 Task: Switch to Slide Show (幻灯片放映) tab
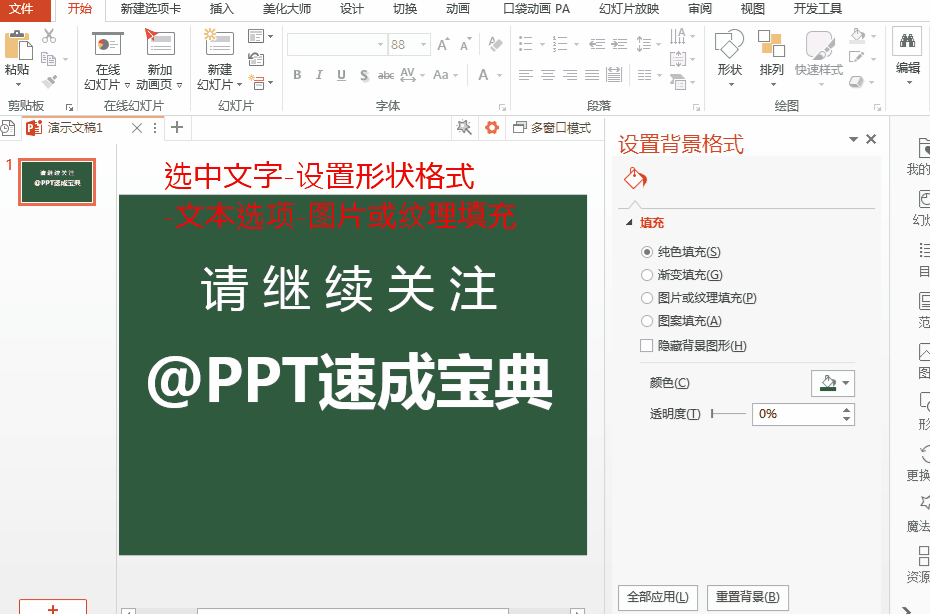[629, 9]
